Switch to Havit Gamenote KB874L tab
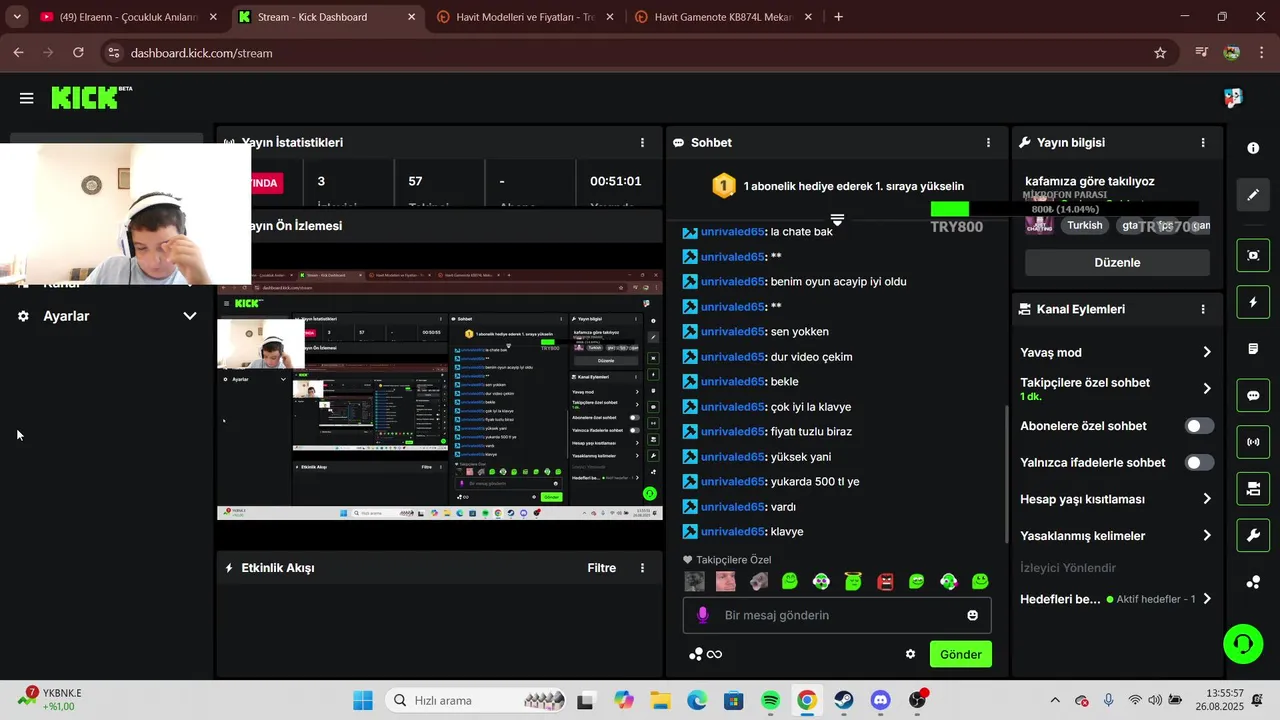The image size is (1280, 720). pyautogui.click(x=723, y=17)
